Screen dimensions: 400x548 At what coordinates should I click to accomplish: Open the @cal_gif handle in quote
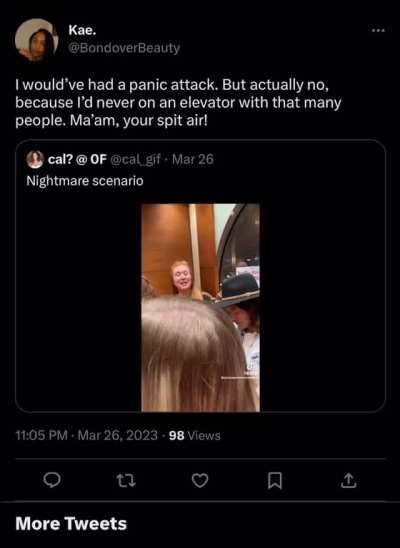coord(136,160)
